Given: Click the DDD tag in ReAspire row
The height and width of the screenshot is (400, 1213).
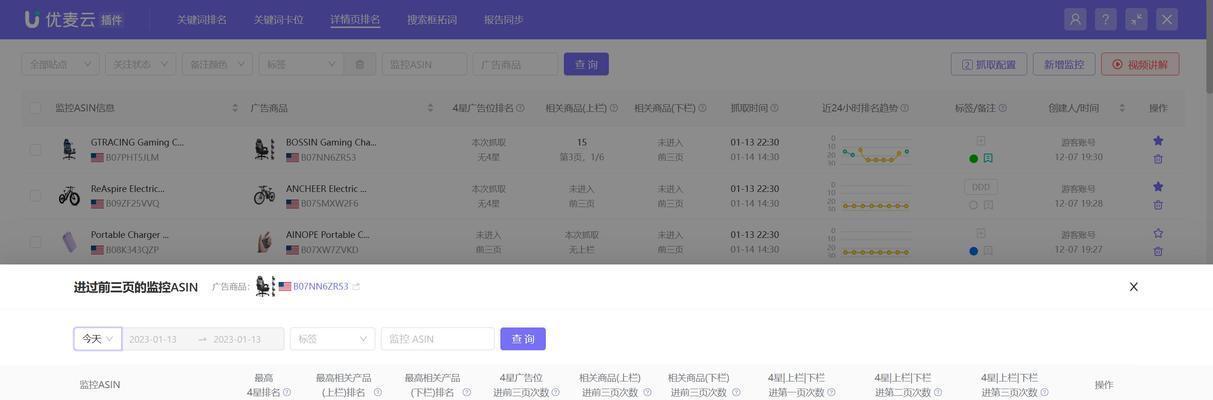Looking at the screenshot, I should 981,187.
